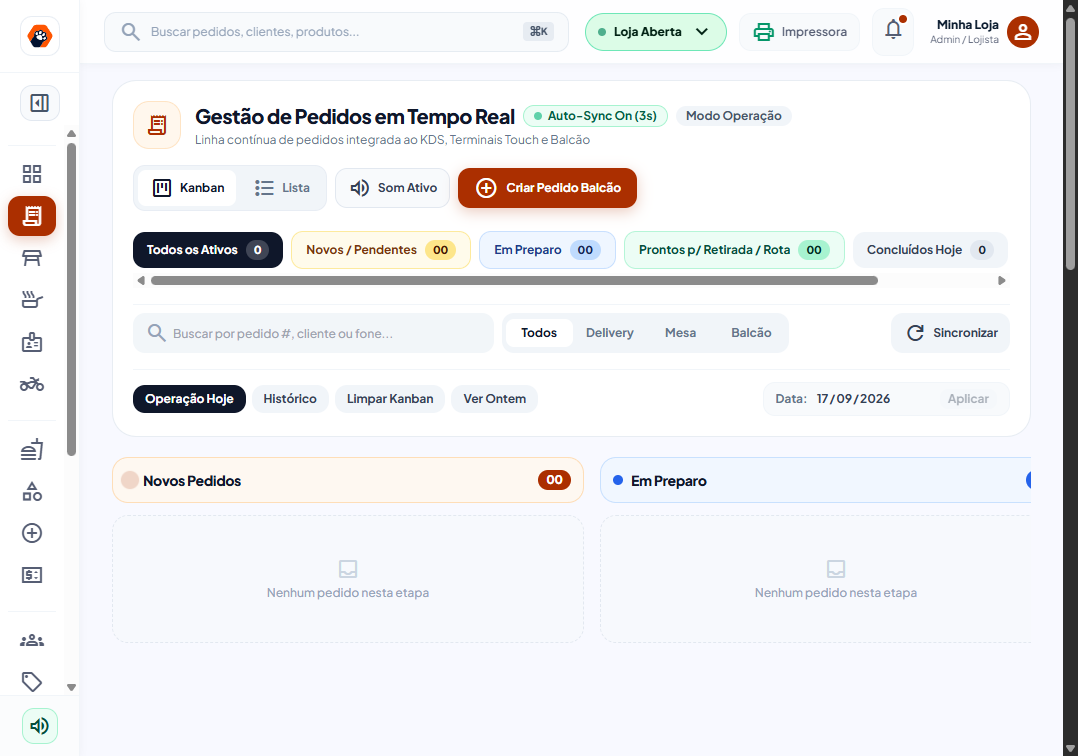Click the page vertical scrollbar thumb
The width and height of the screenshot is (1078, 756).
click(x=1070, y=143)
